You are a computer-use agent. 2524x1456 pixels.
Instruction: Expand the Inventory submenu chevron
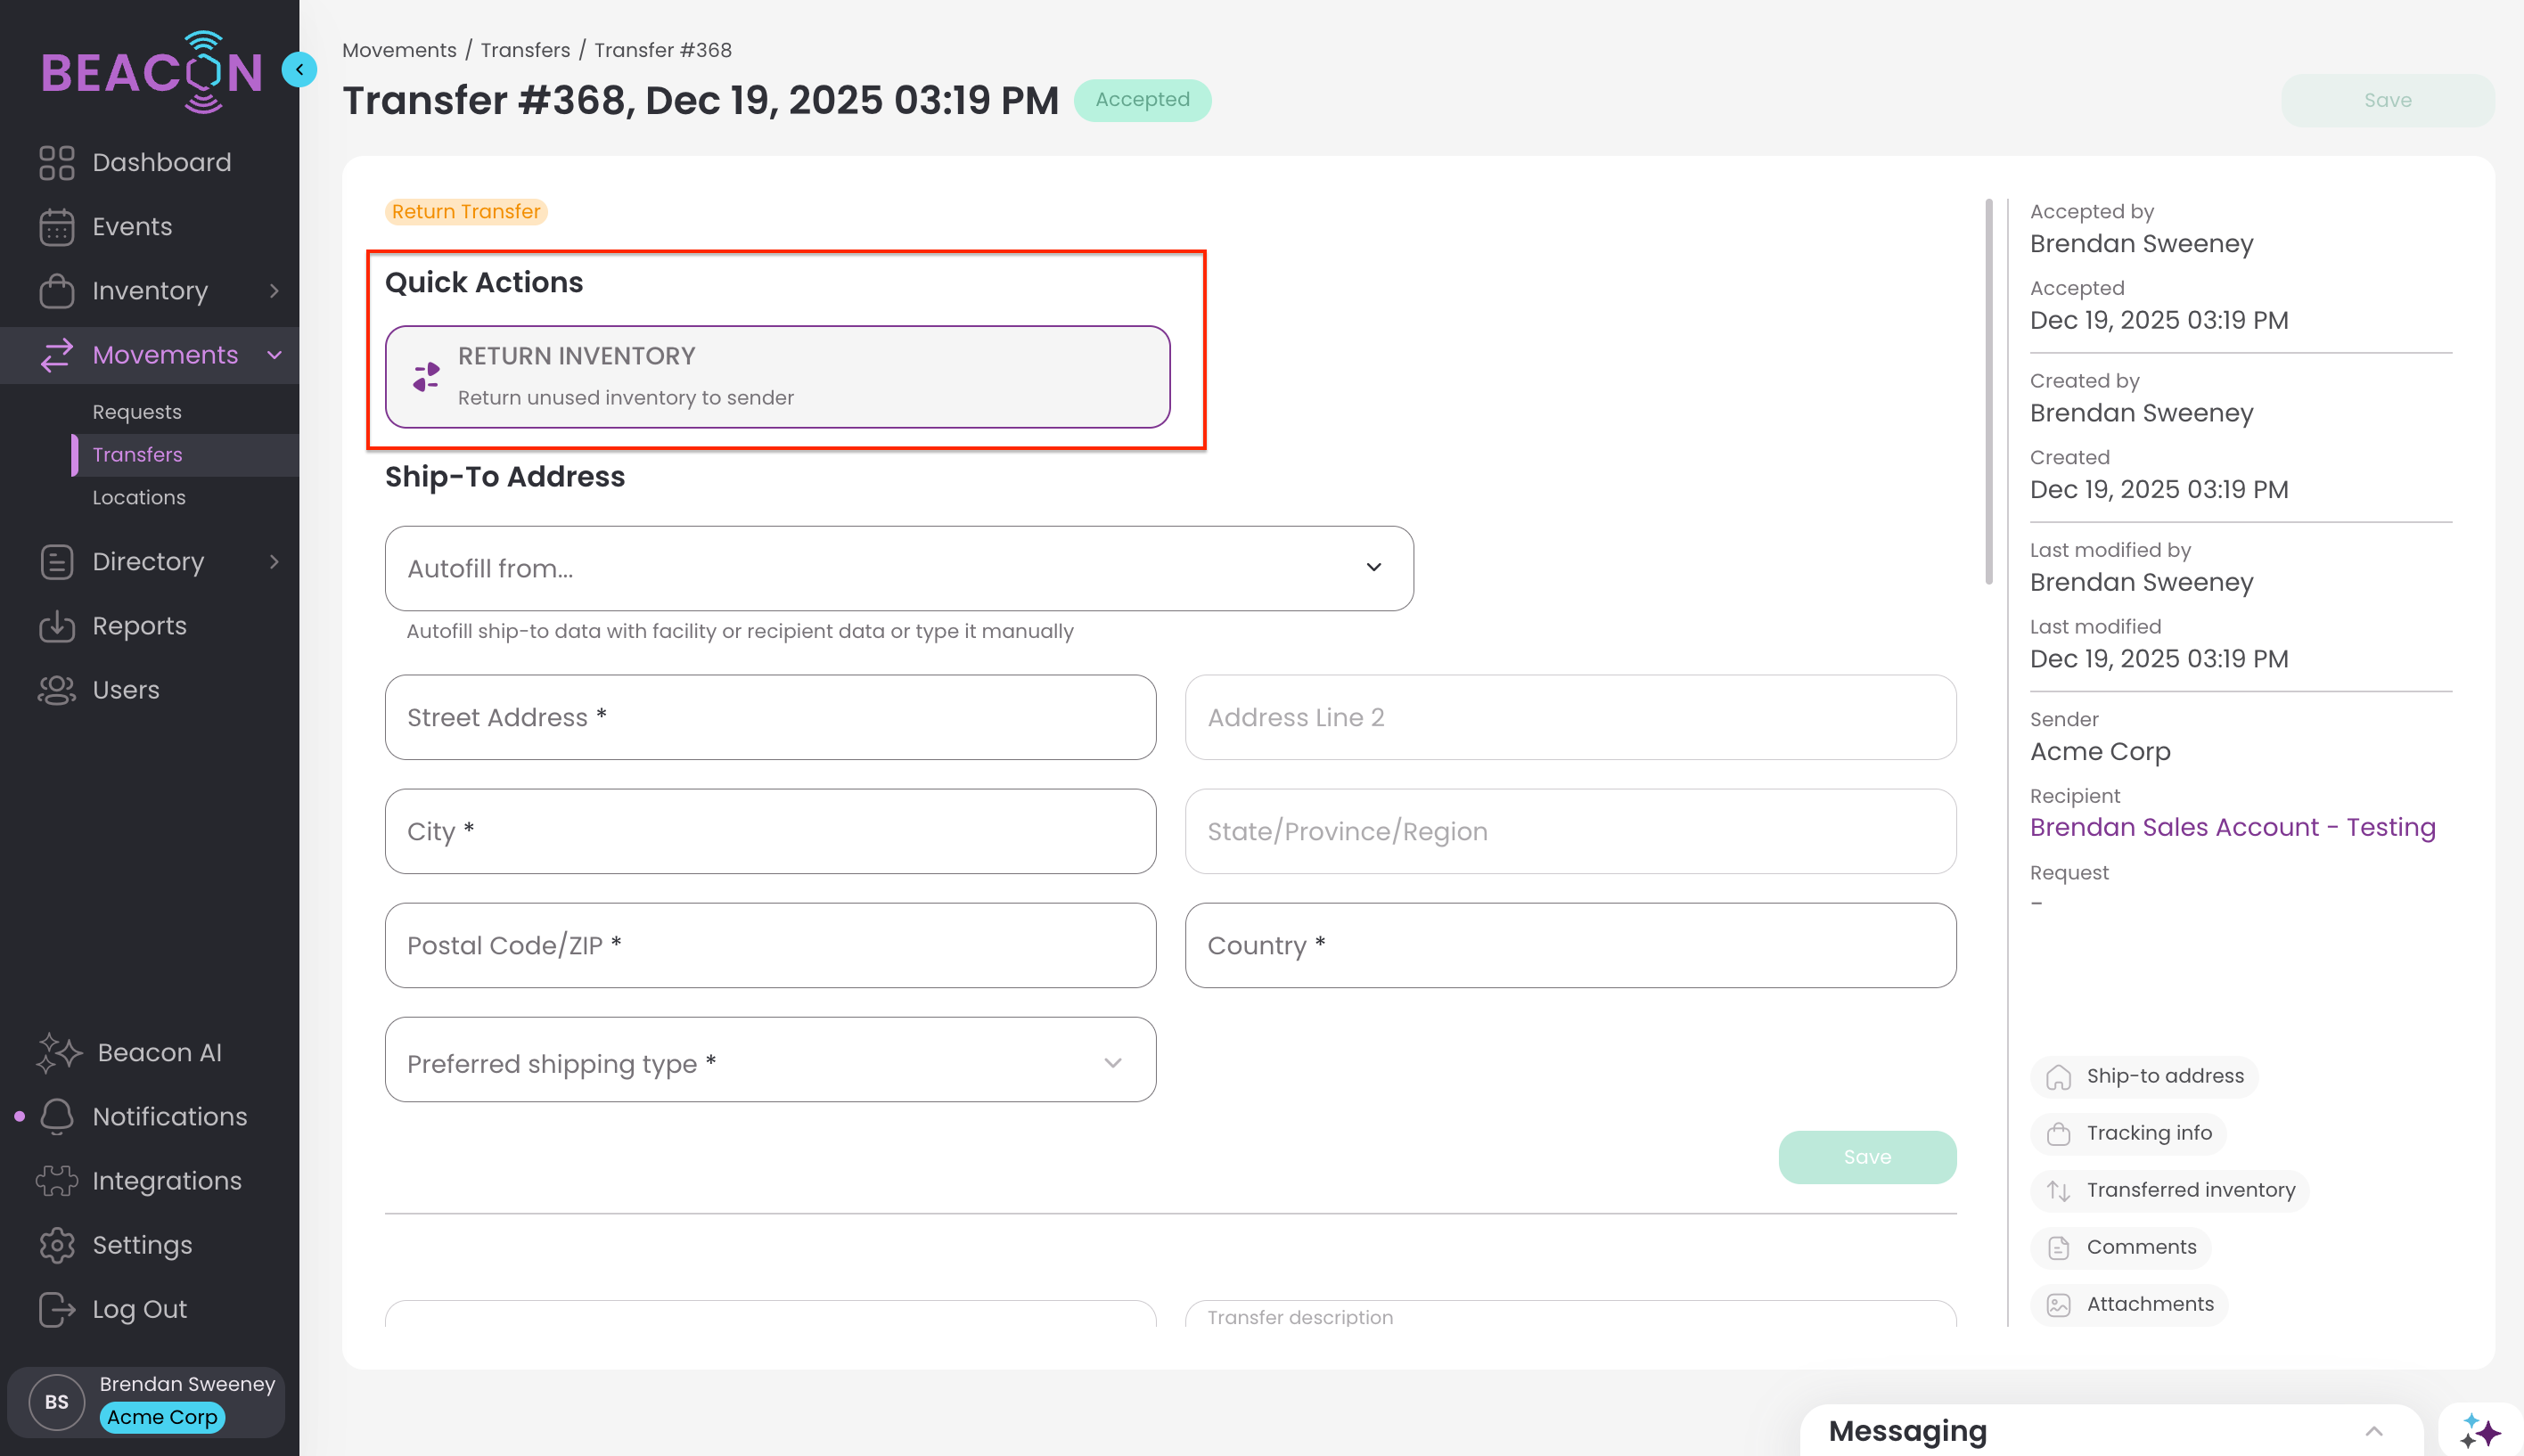(274, 291)
